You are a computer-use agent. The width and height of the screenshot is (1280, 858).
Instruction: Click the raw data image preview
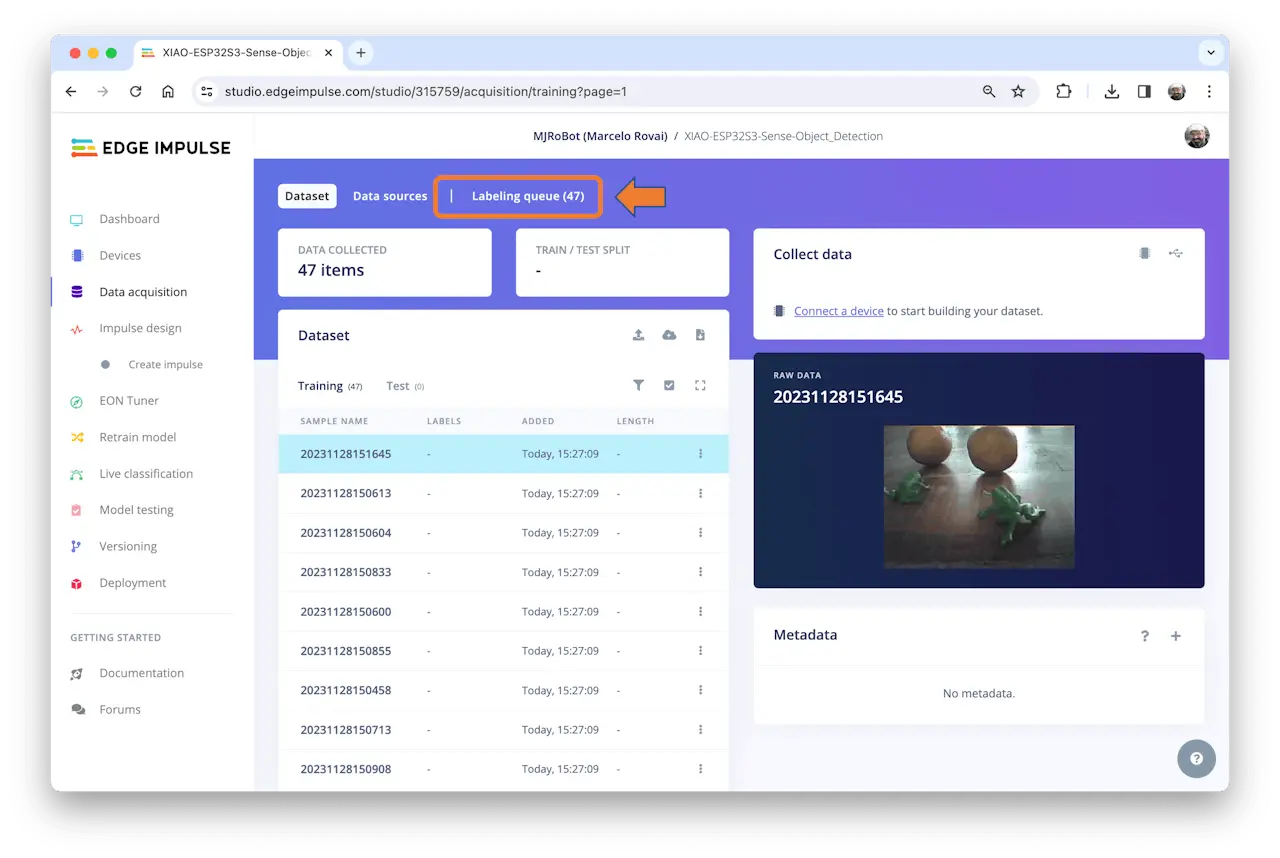click(979, 496)
